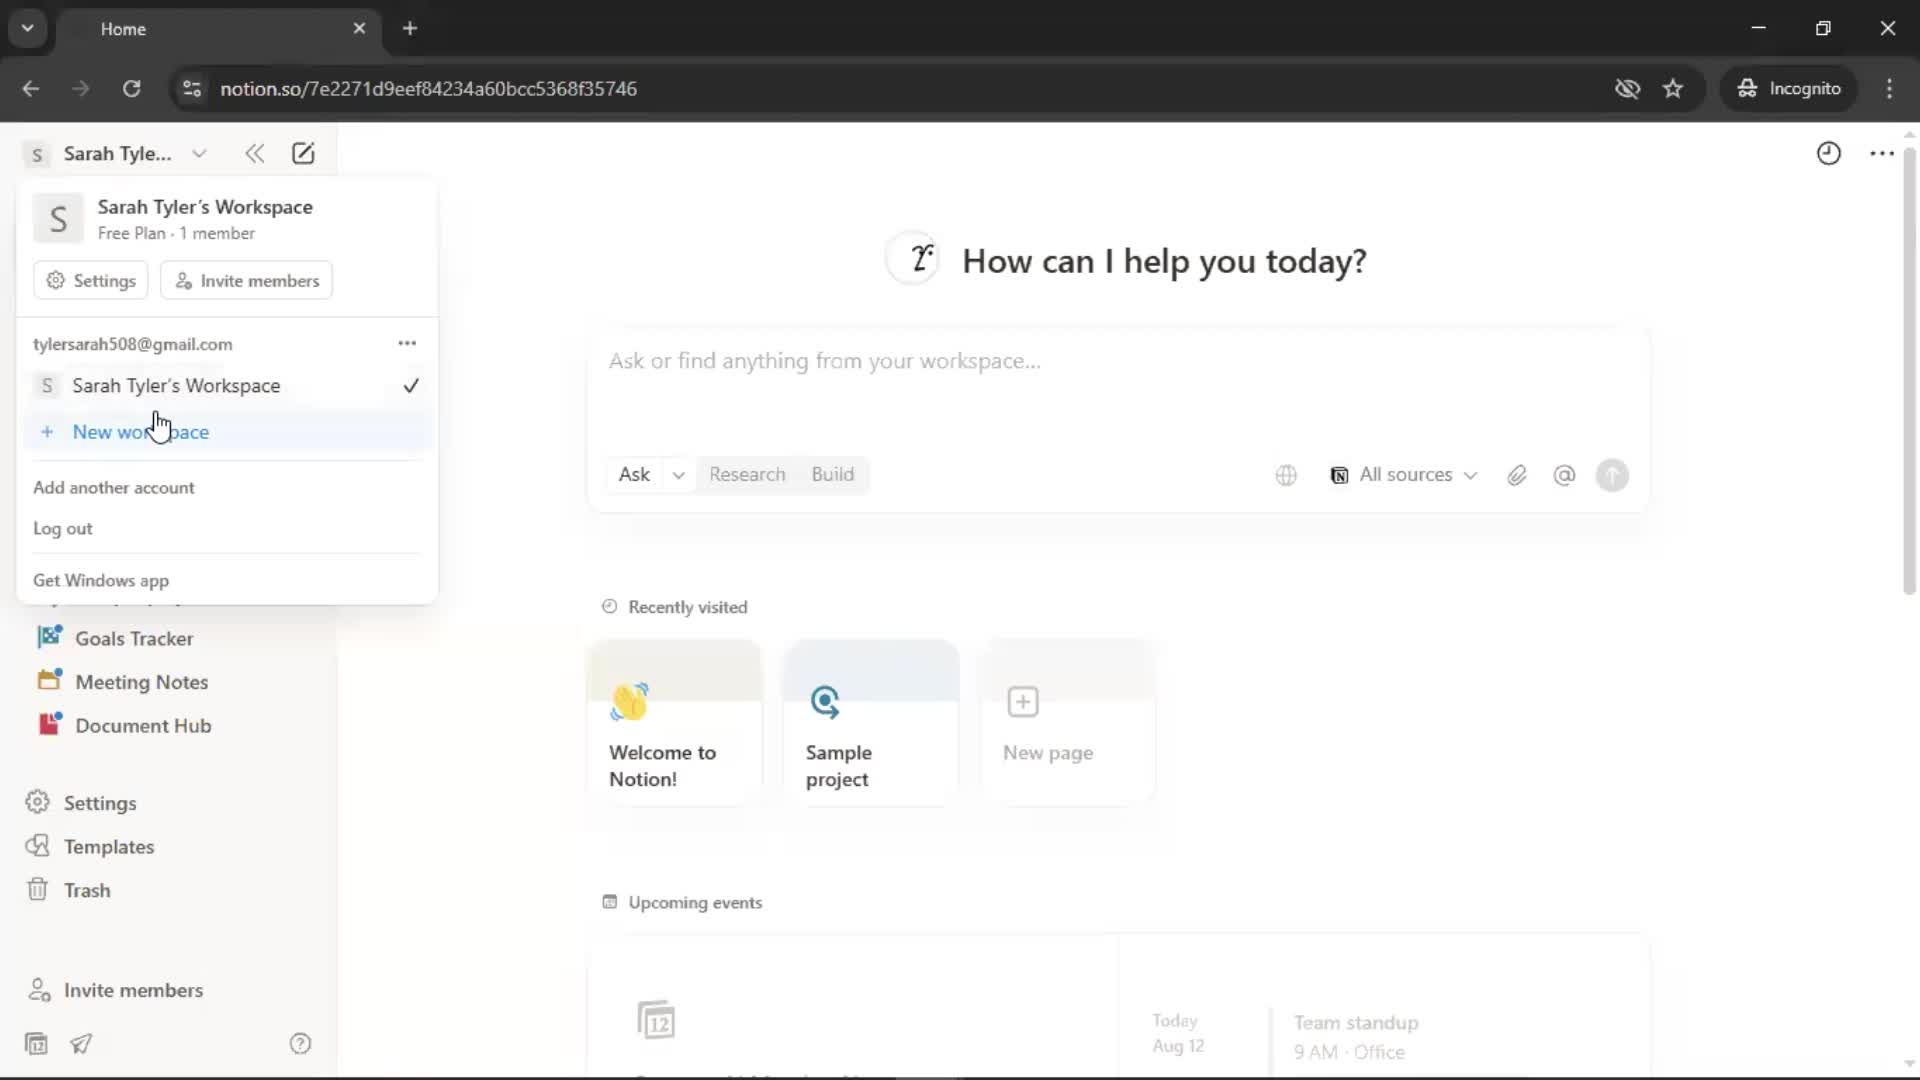Open the All sources dropdown
Screen dimensions: 1920x1080
point(1404,475)
